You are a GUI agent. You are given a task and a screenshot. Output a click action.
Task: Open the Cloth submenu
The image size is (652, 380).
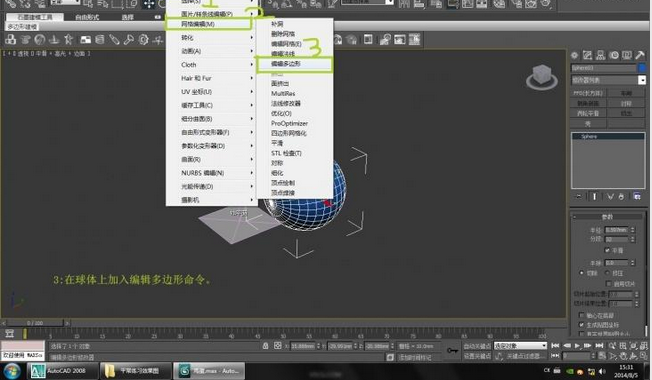coord(211,64)
